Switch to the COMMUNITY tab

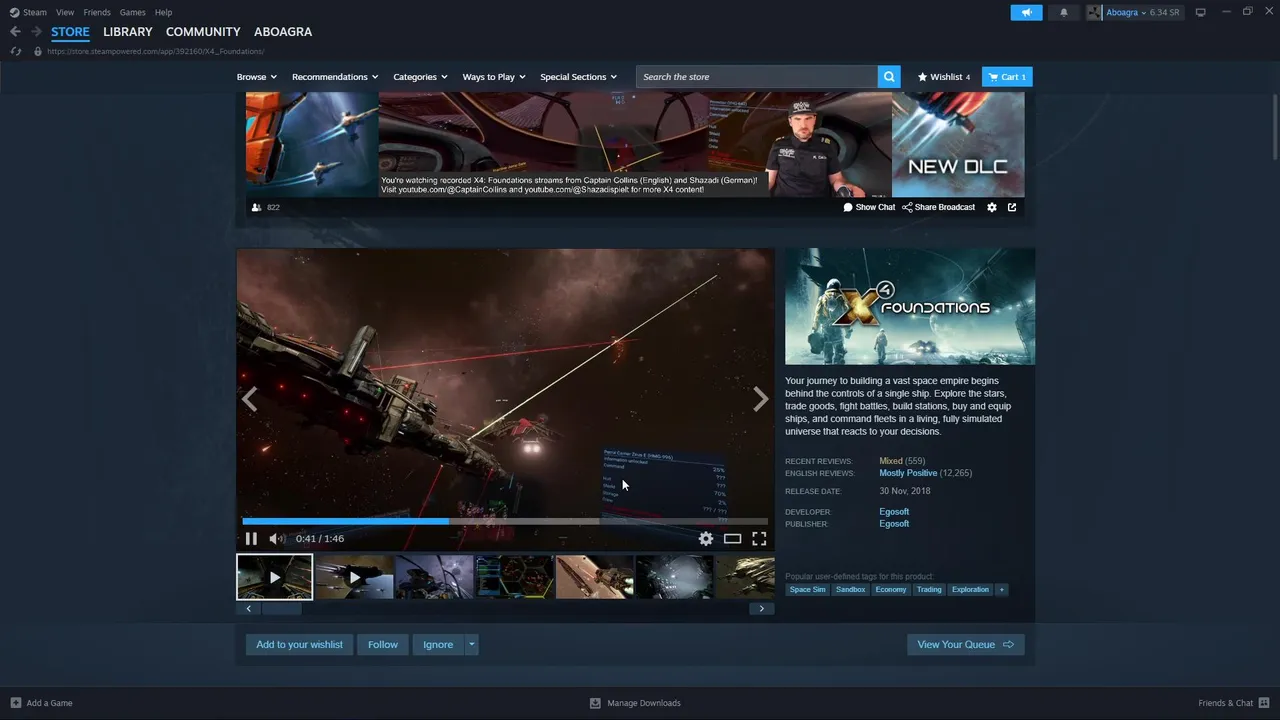point(203,32)
